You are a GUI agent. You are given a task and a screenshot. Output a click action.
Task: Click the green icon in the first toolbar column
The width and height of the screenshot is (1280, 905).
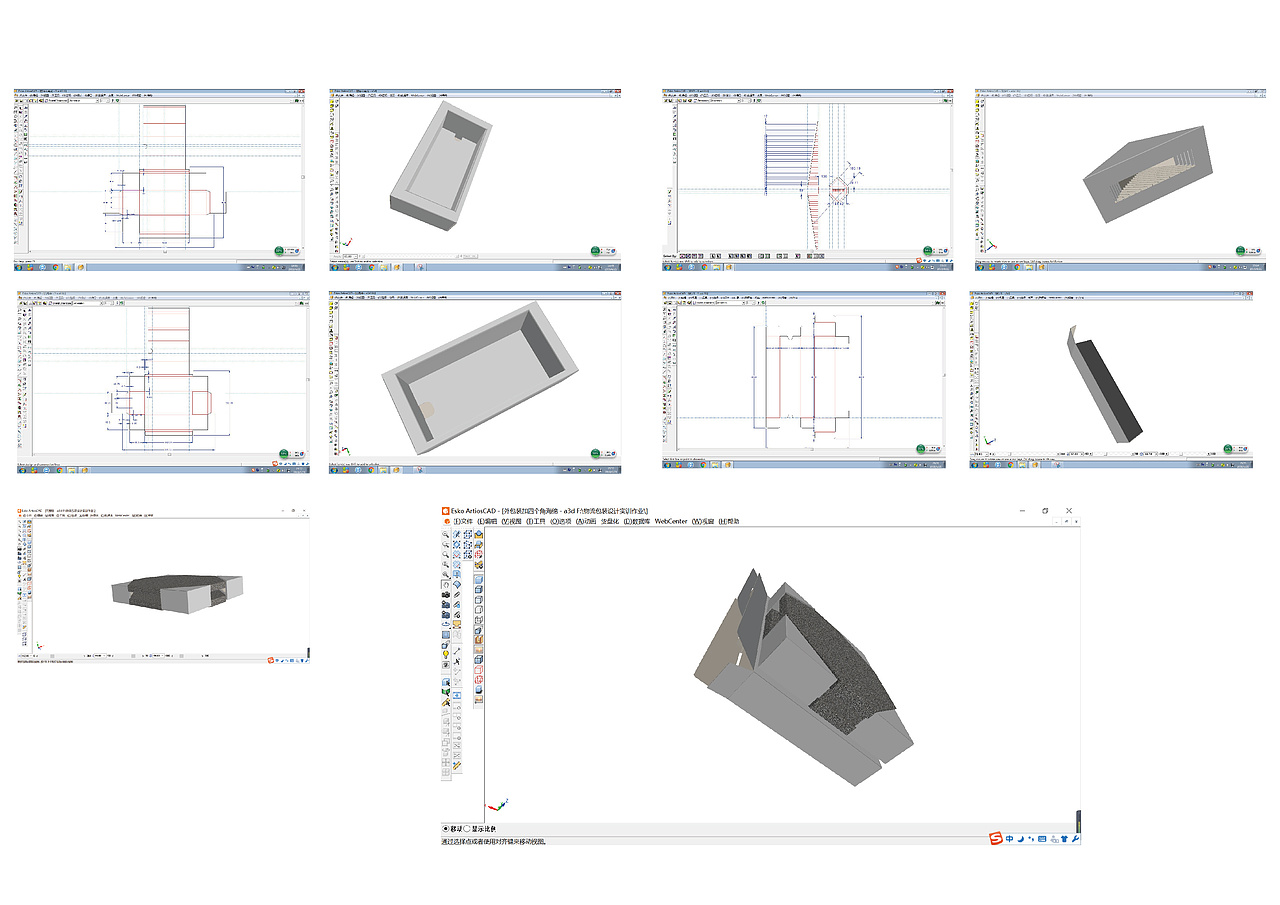pyautogui.click(x=446, y=691)
